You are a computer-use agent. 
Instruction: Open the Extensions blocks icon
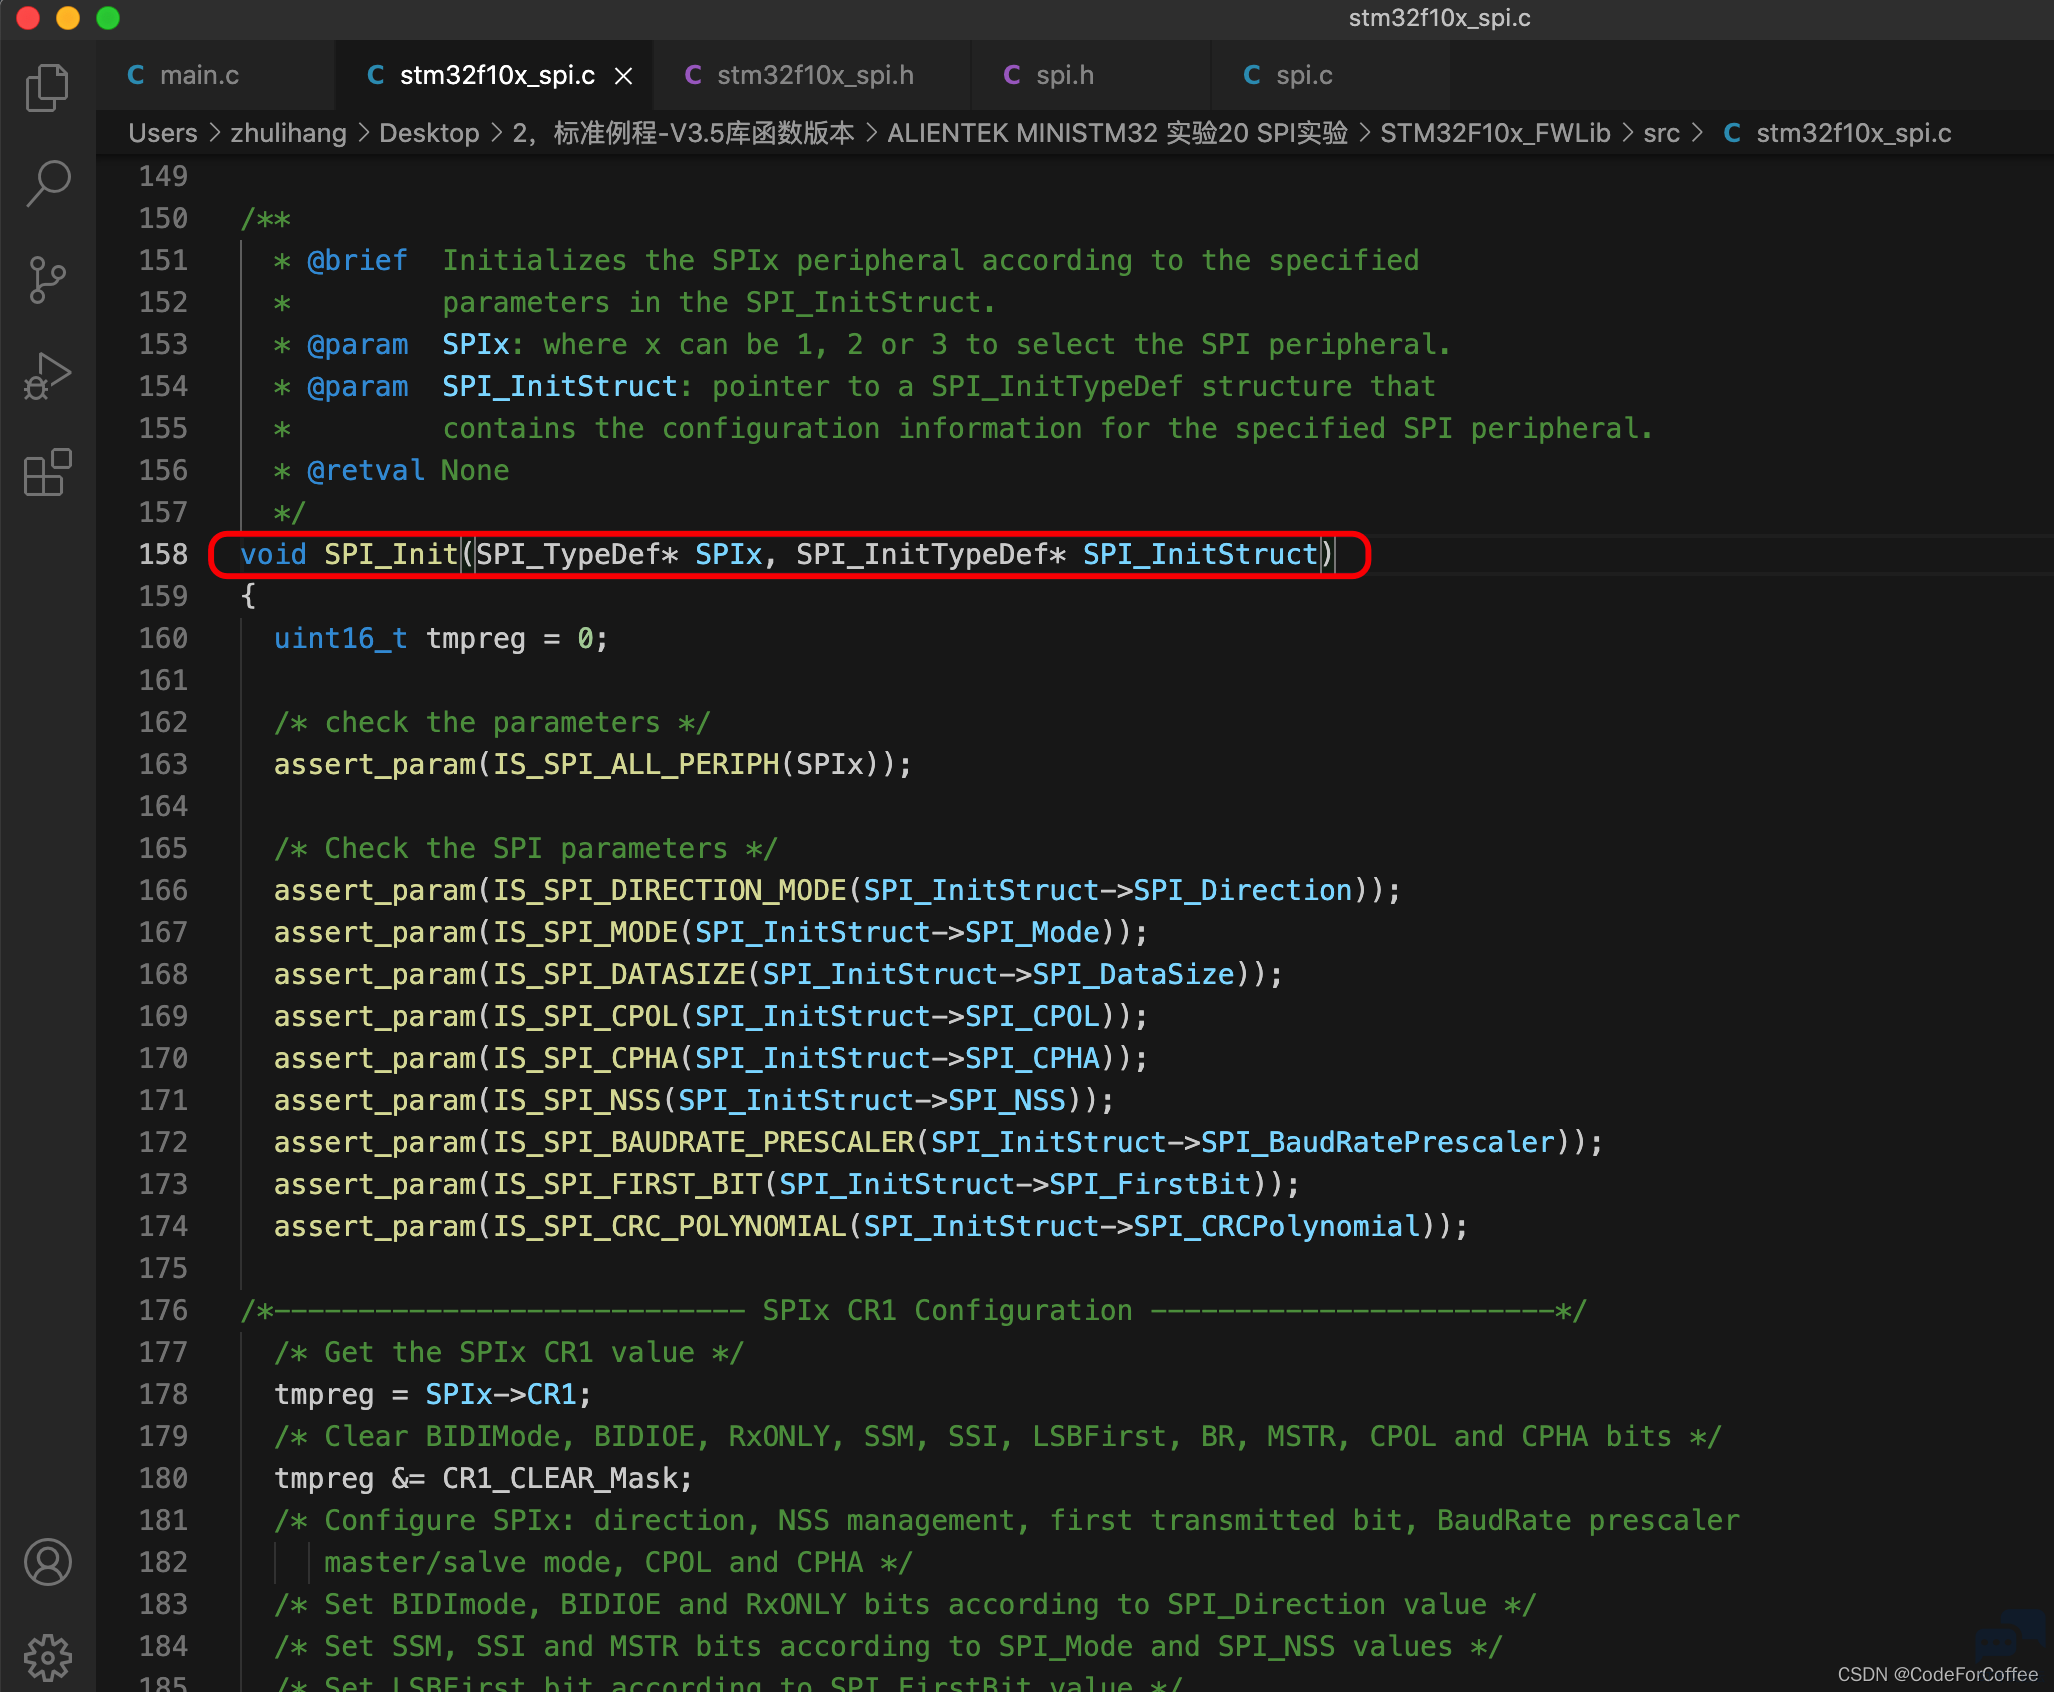pos(47,472)
